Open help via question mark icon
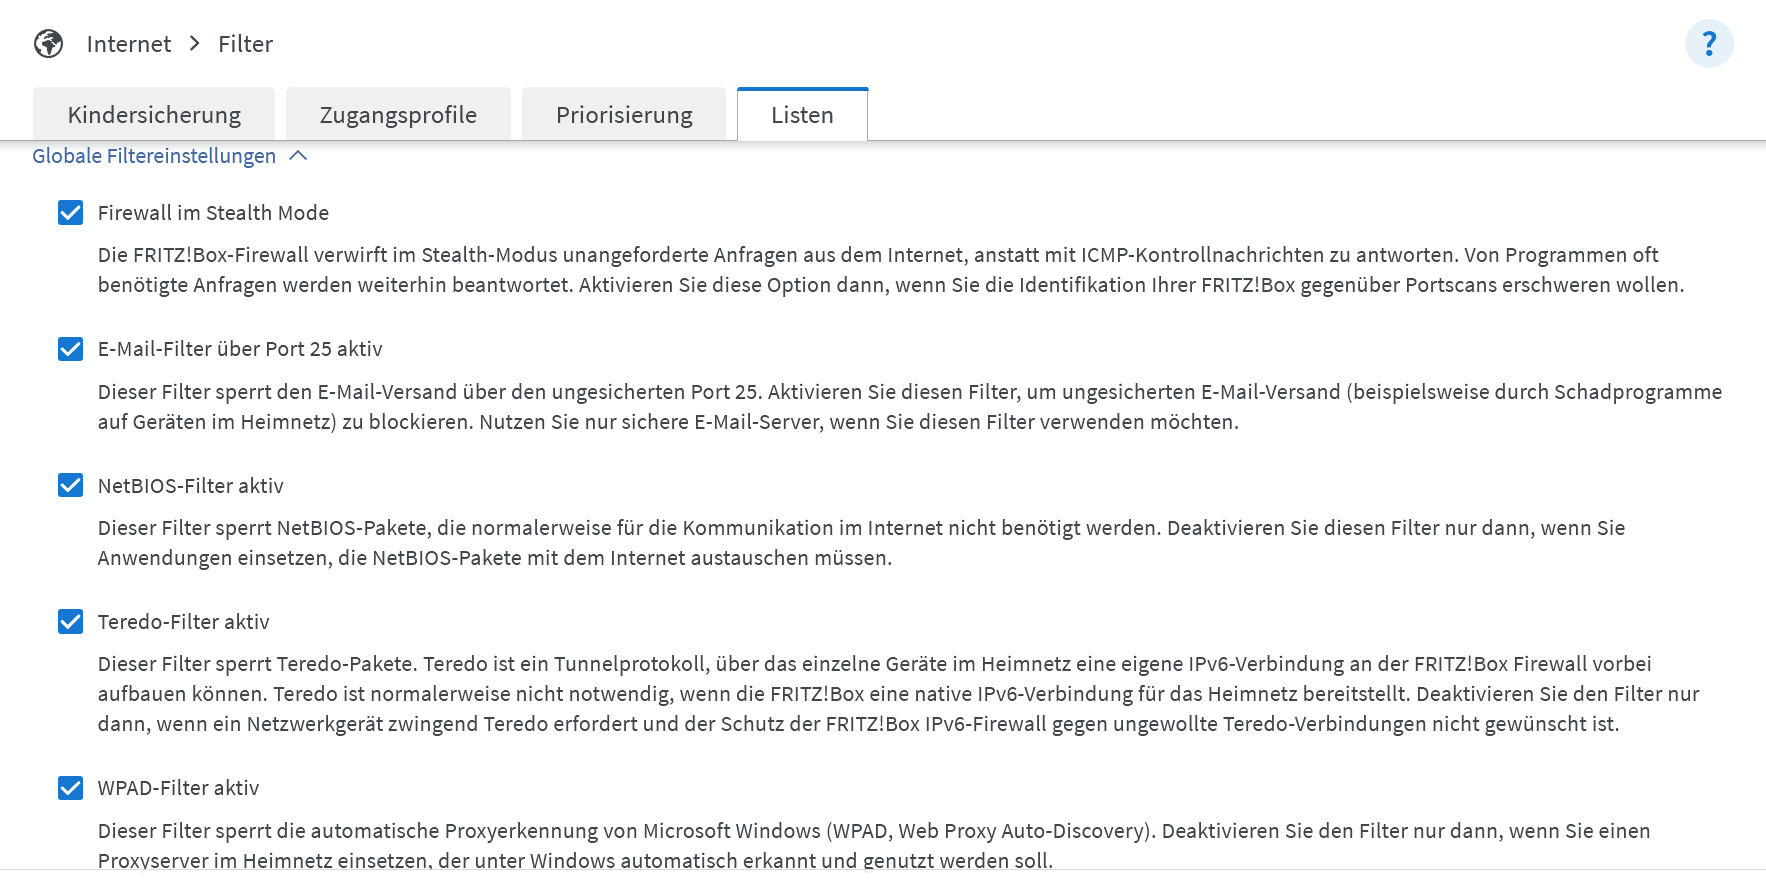1766x882 pixels. [1709, 44]
